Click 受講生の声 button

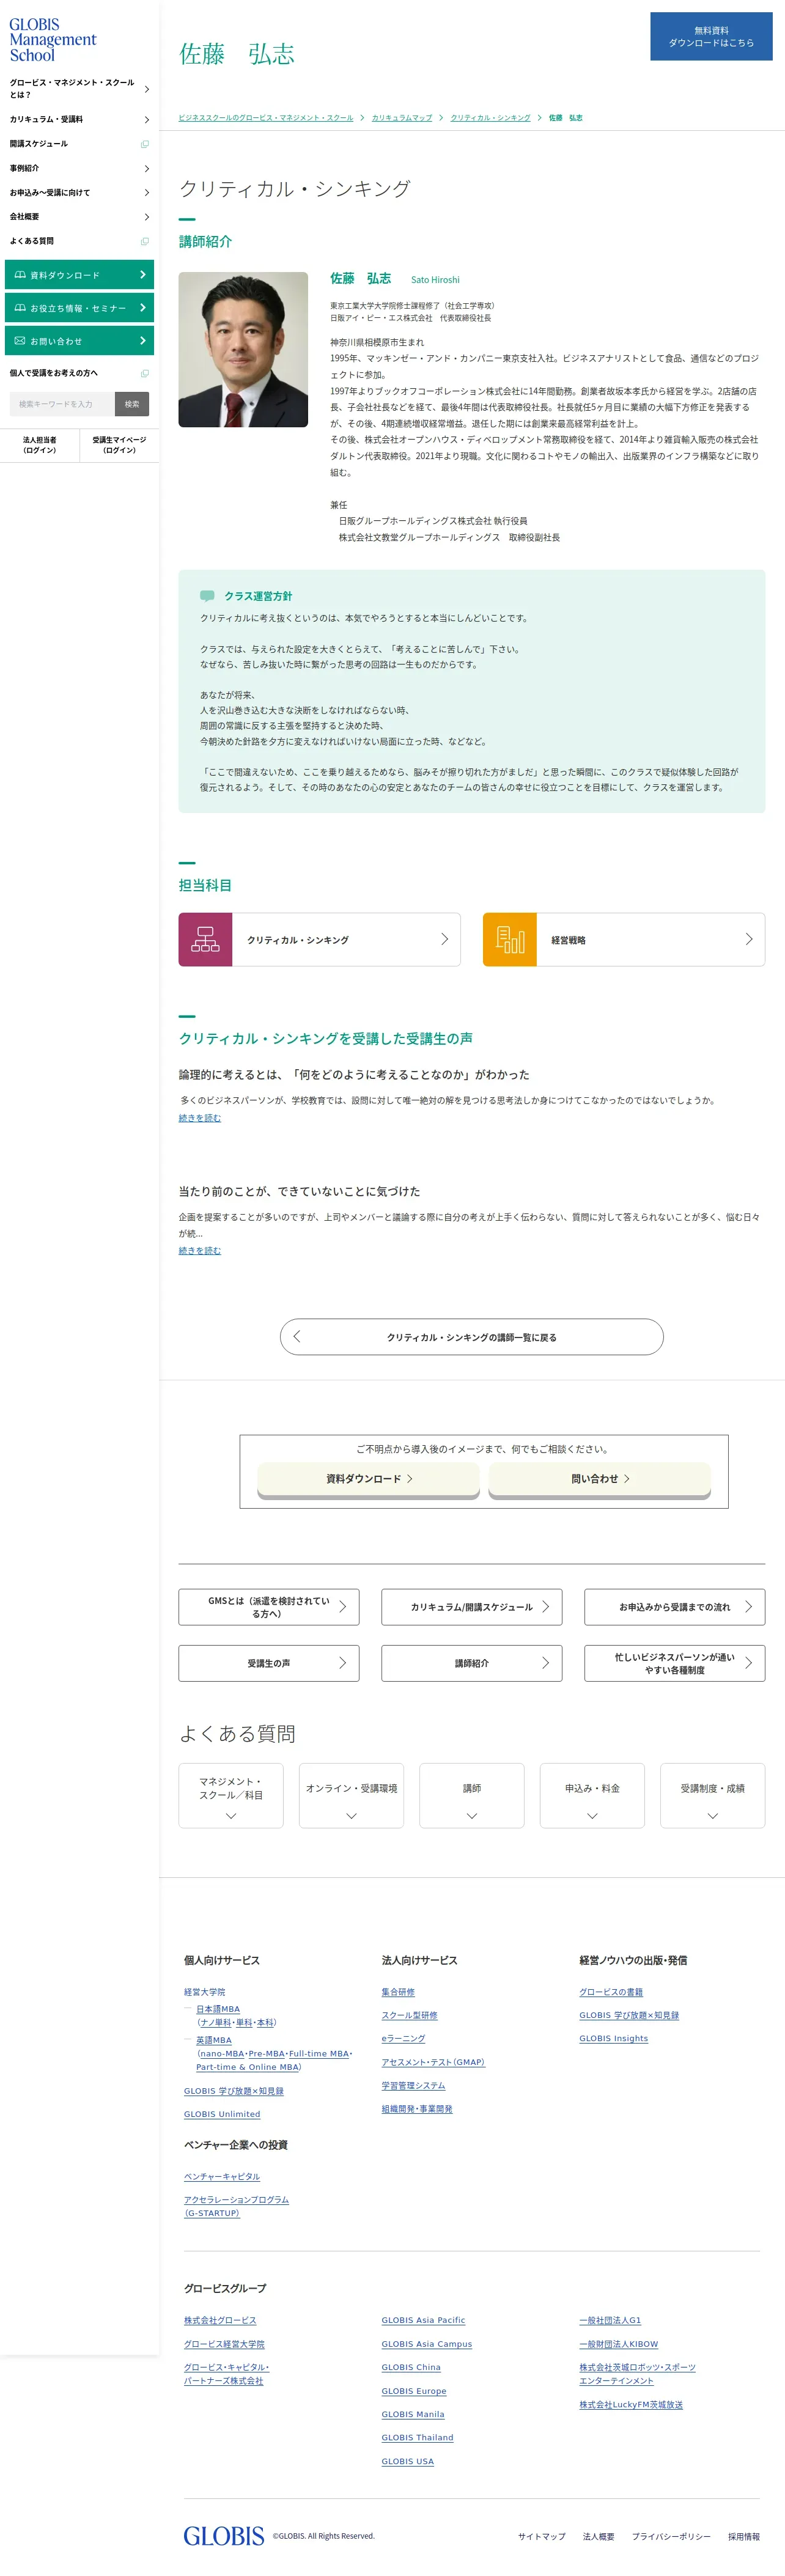coord(269,1663)
